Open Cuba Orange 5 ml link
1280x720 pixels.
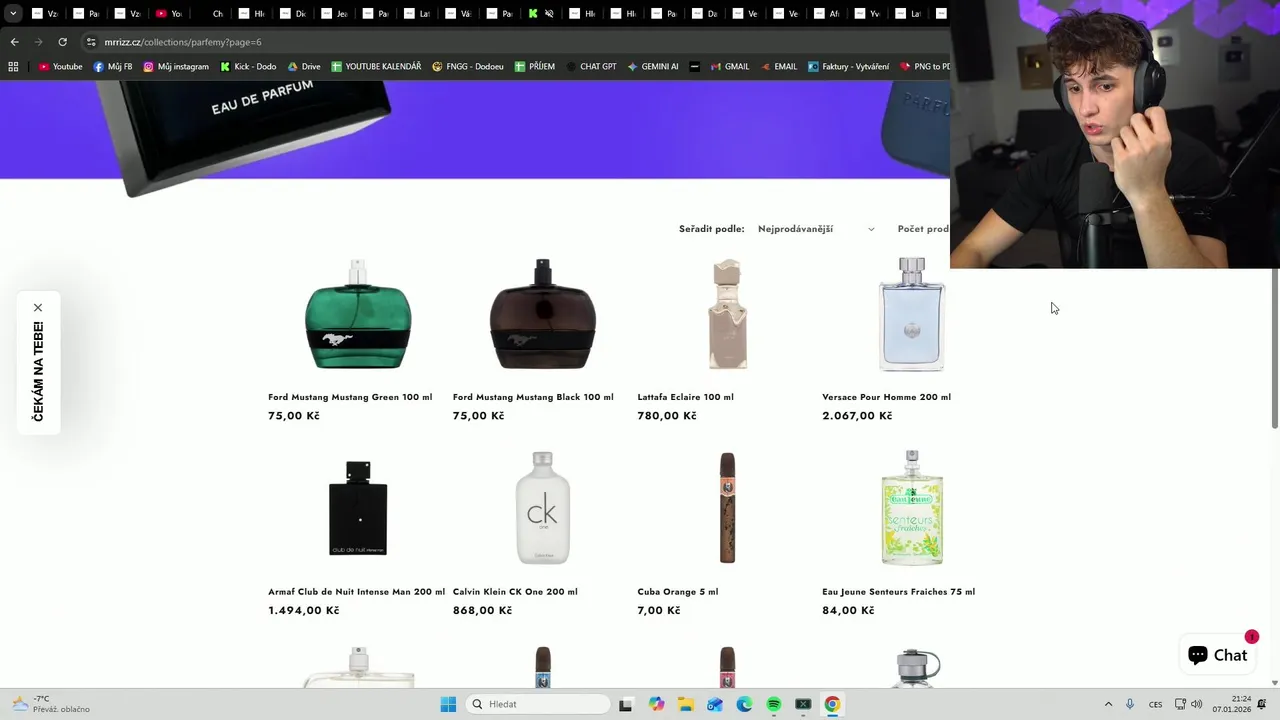pyautogui.click(x=678, y=592)
